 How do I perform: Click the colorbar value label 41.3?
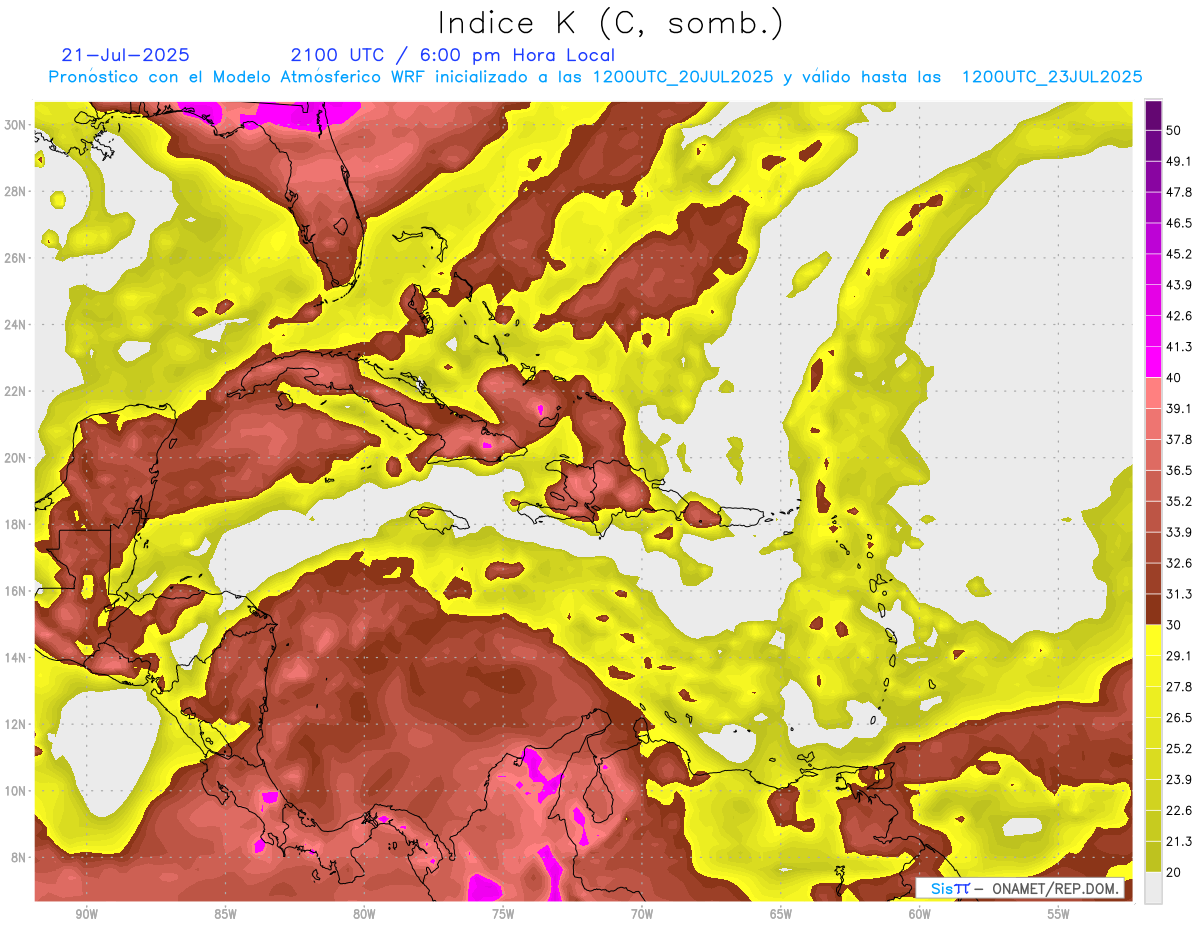[1179, 347]
